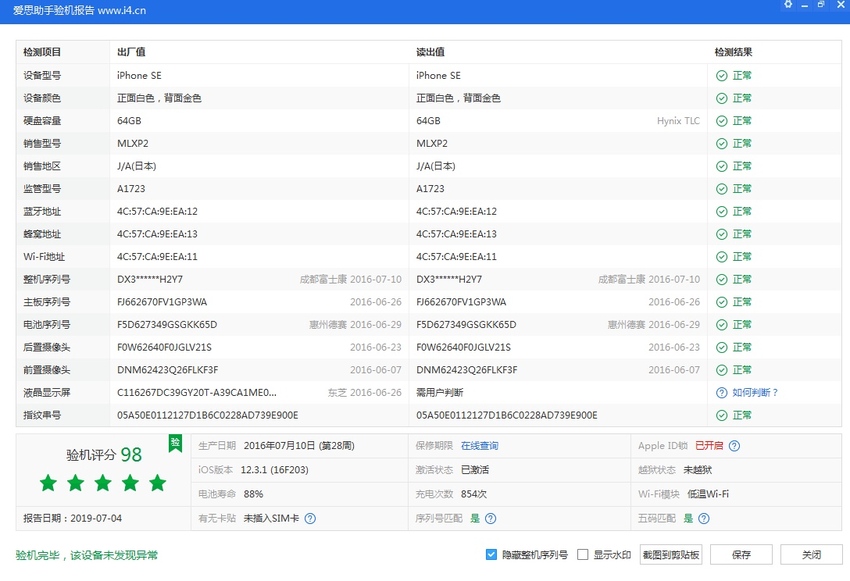This screenshot has width=850, height=581.
Task: Click the Hynix TLC storage label
Action: pos(678,121)
